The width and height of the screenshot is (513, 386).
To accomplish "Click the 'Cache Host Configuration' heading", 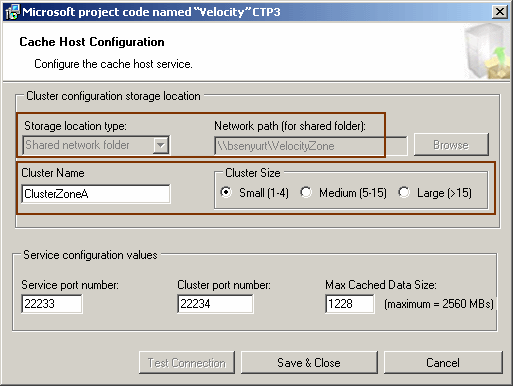I will click(92, 42).
